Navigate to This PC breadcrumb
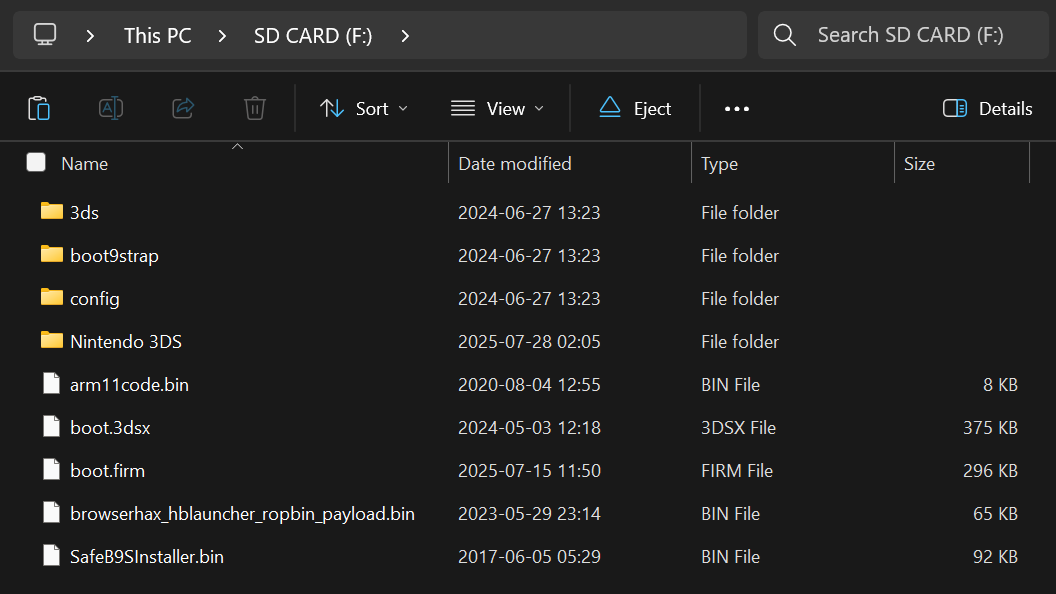This screenshot has height=594, width=1056. coord(157,36)
